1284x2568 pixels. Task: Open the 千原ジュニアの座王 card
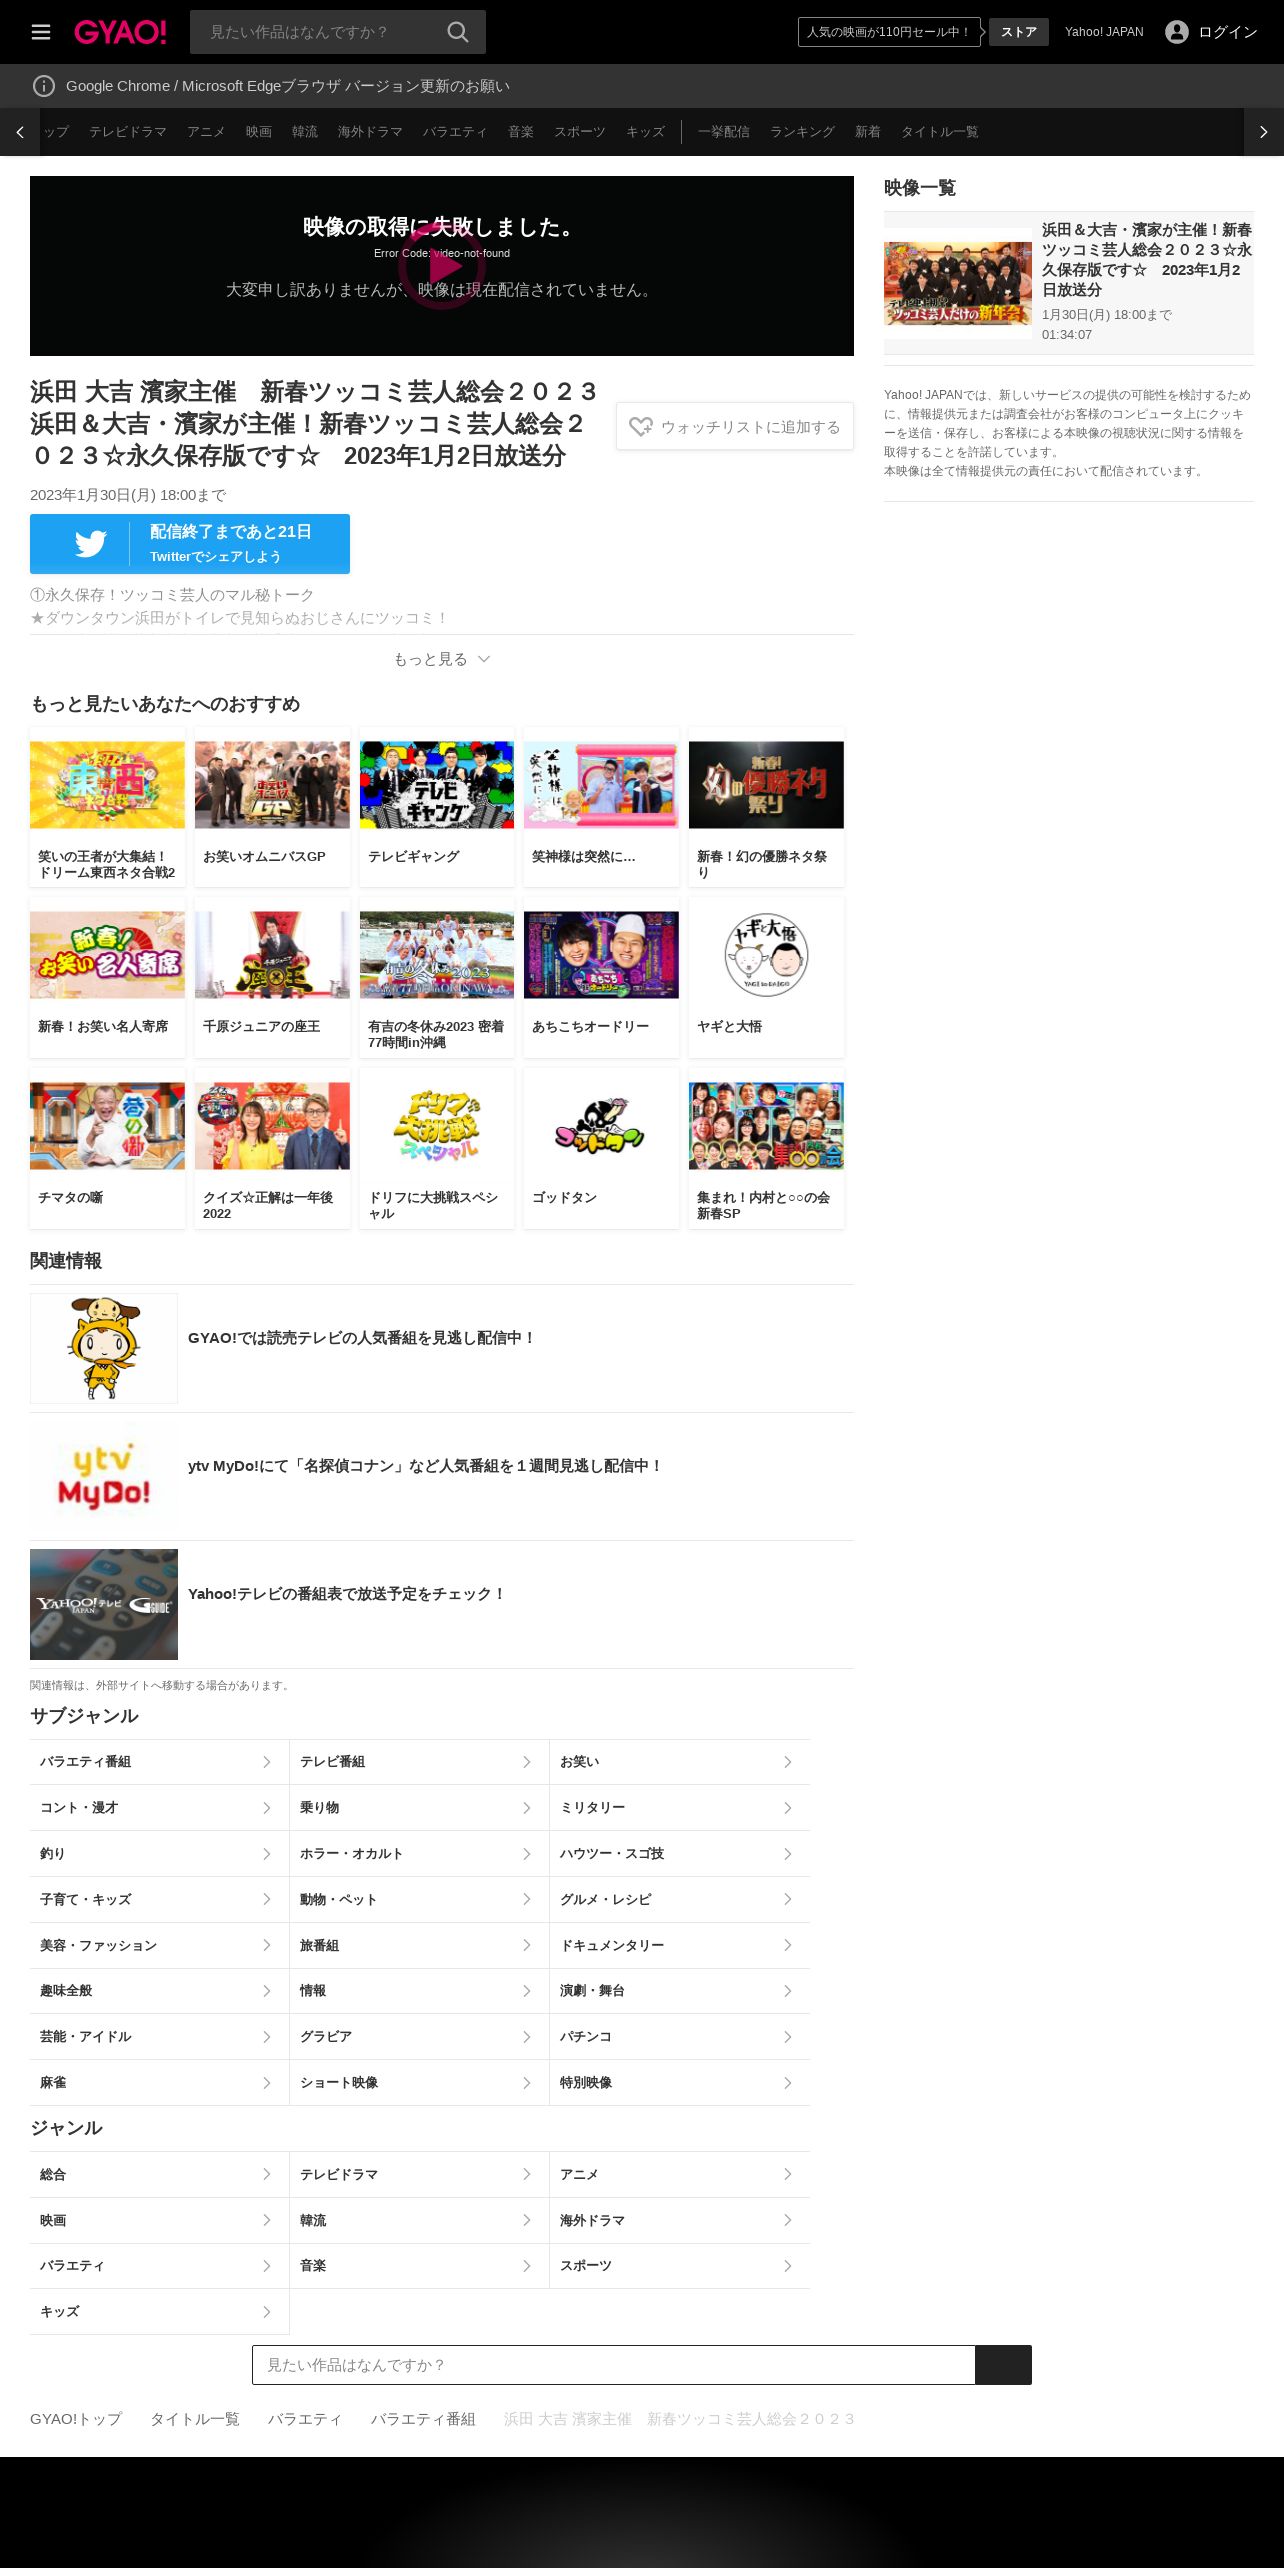272,977
